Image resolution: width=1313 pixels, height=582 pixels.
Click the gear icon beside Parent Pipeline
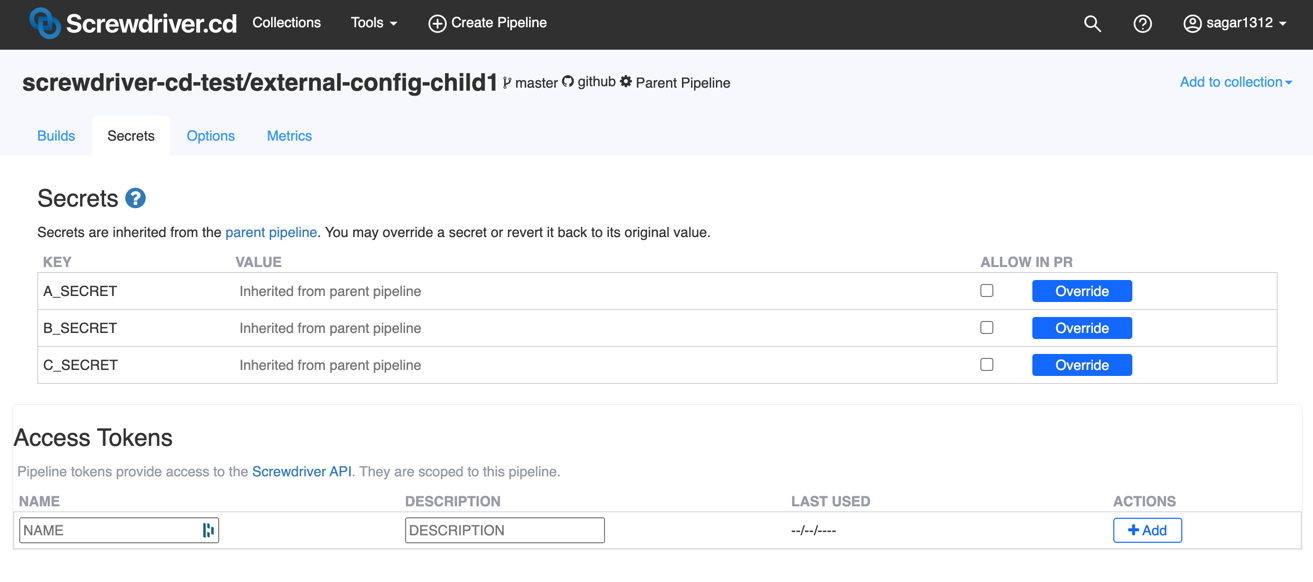[626, 82]
